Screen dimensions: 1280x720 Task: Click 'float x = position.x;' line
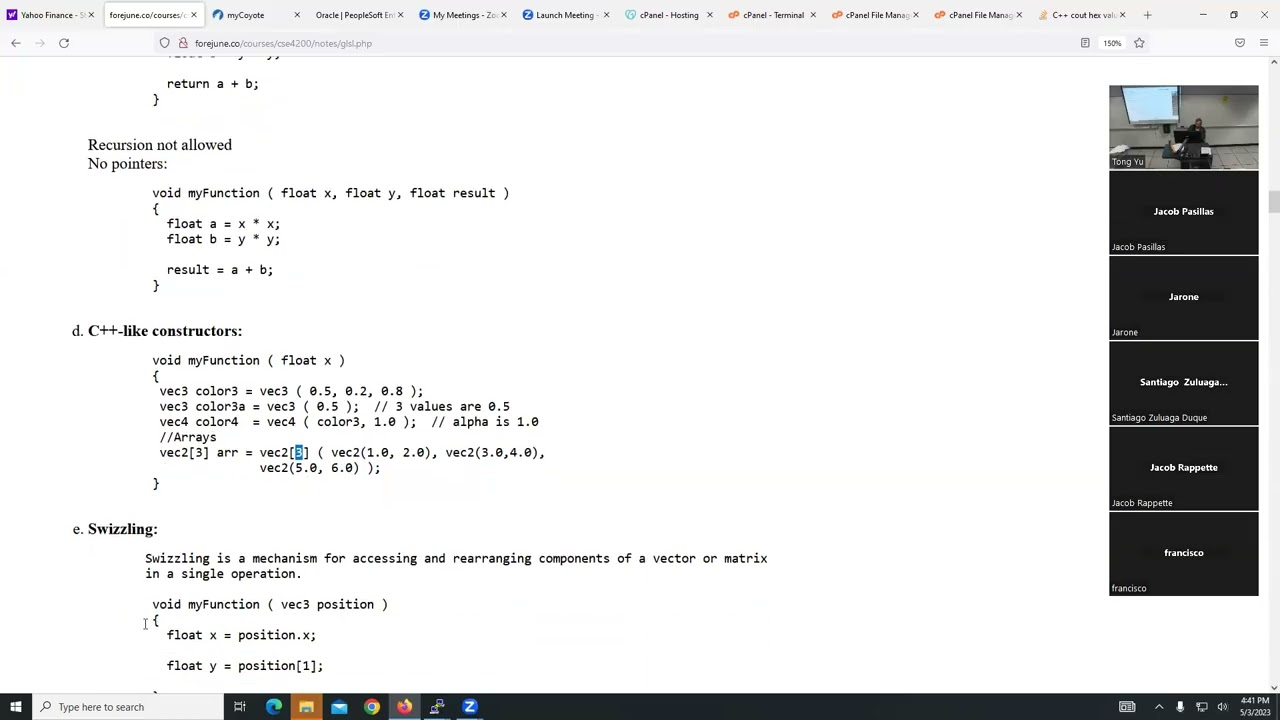pyautogui.click(x=241, y=635)
